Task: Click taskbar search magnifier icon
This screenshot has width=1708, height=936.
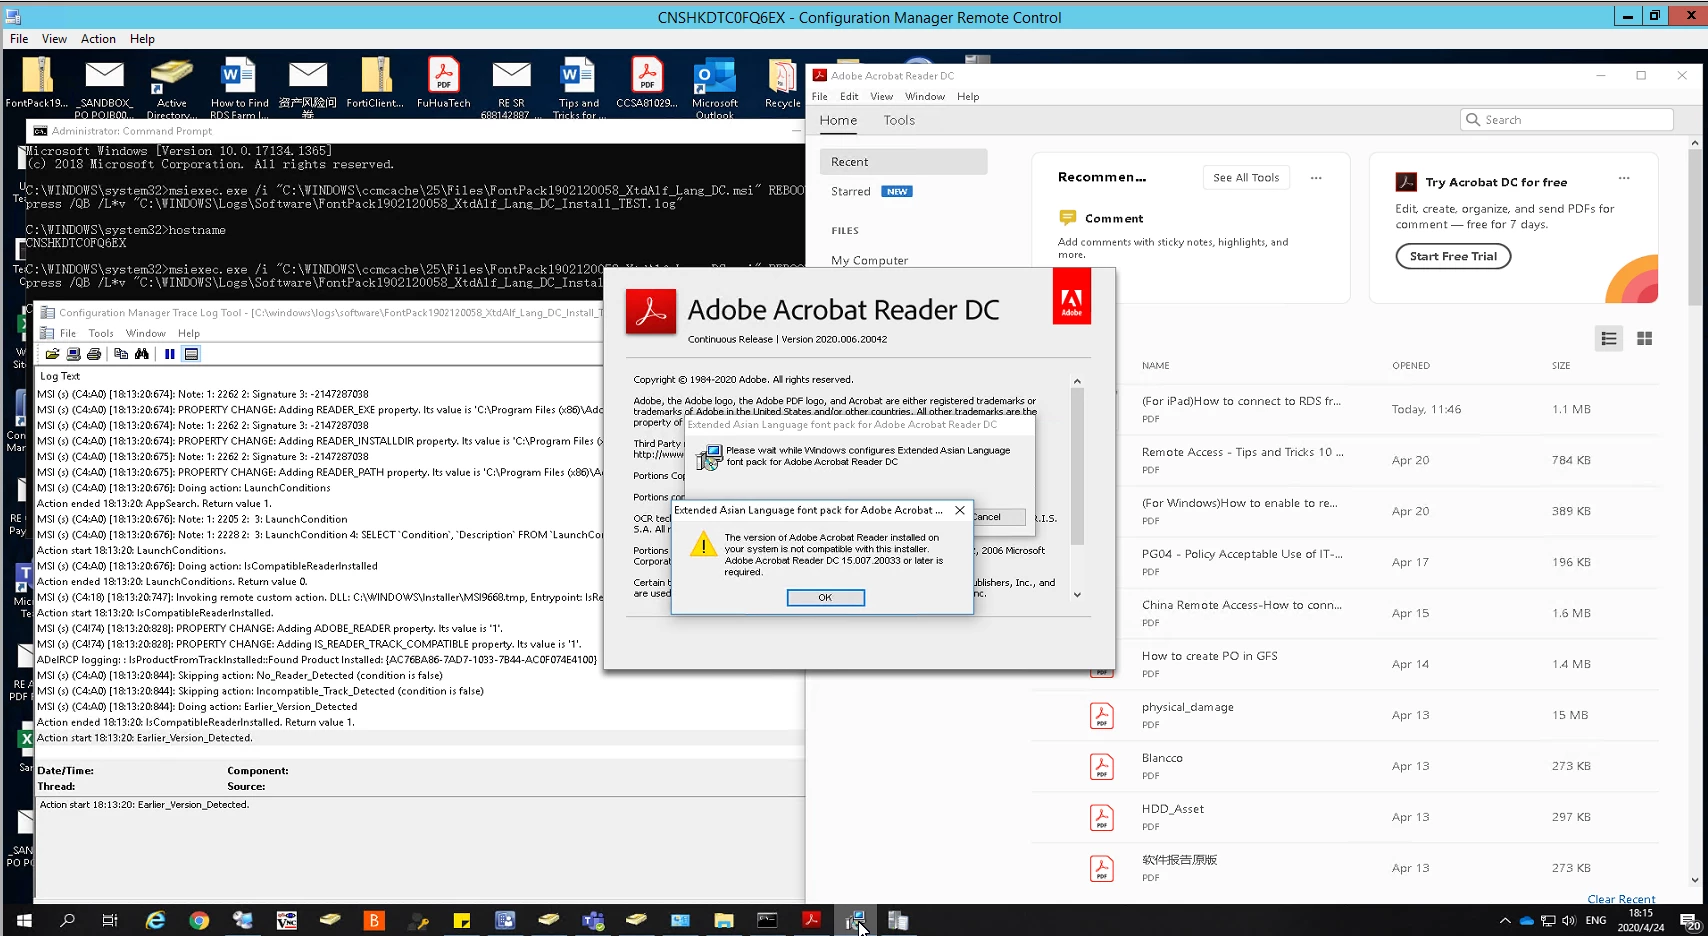Action: [68, 920]
